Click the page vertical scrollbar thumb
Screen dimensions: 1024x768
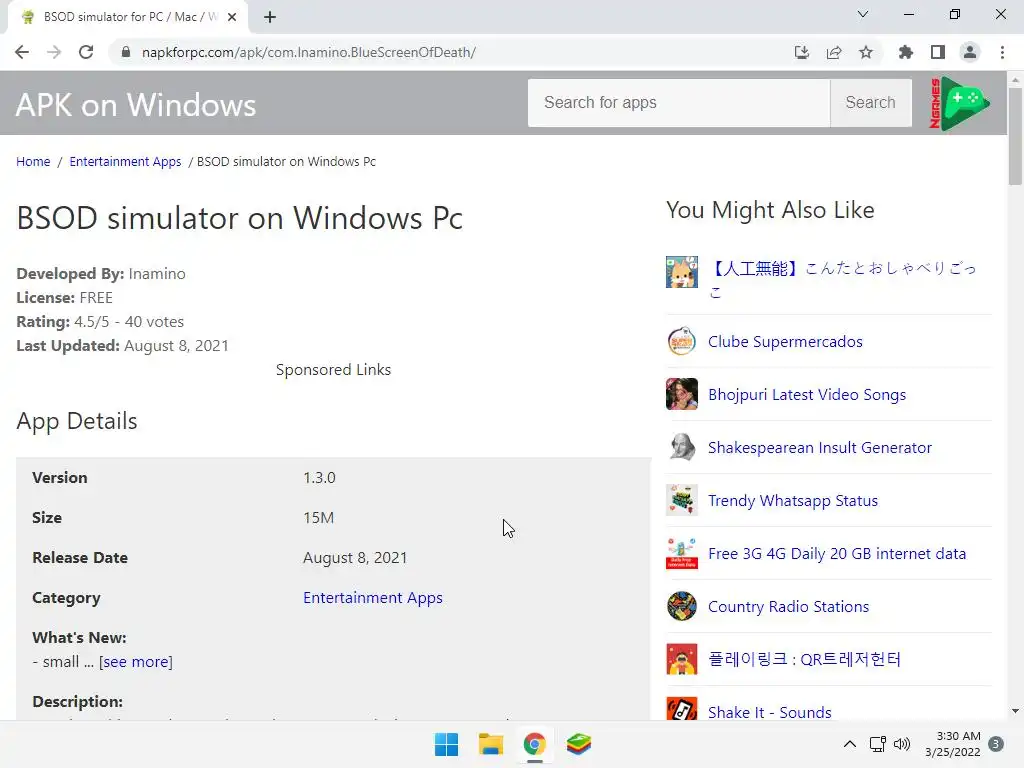1015,136
